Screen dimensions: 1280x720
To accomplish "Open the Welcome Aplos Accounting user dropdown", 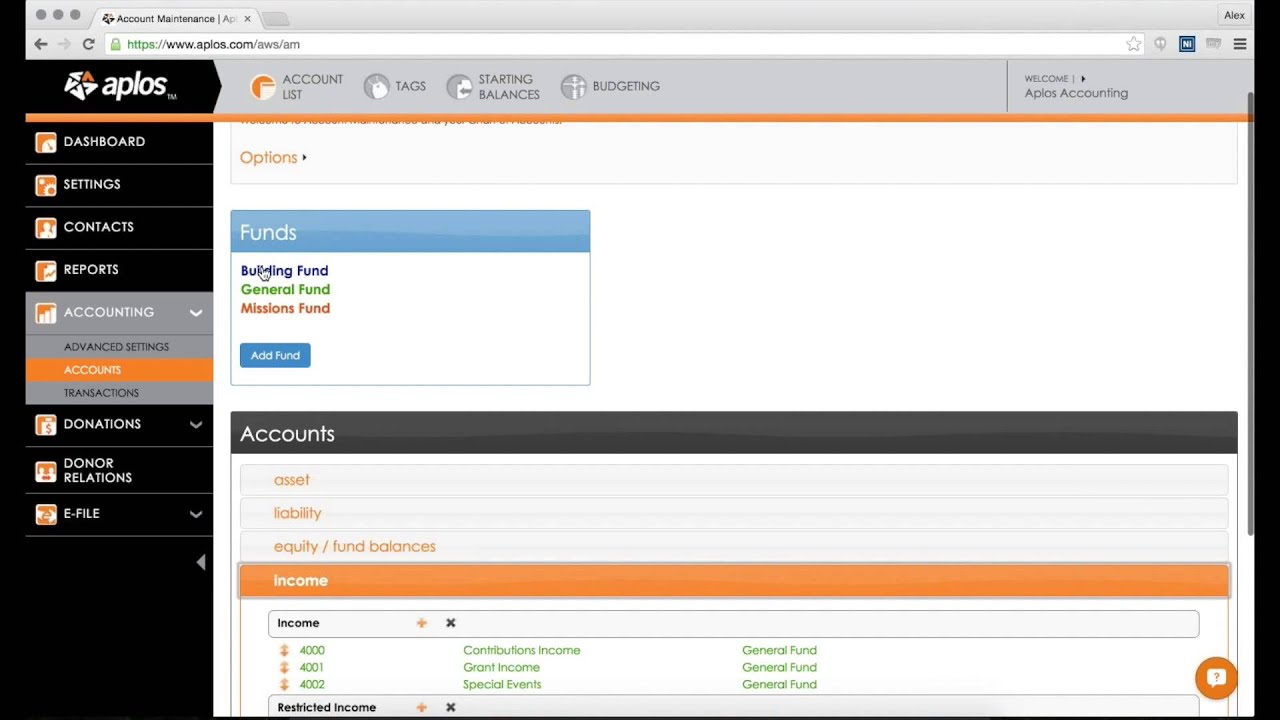I will click(x=1075, y=86).
